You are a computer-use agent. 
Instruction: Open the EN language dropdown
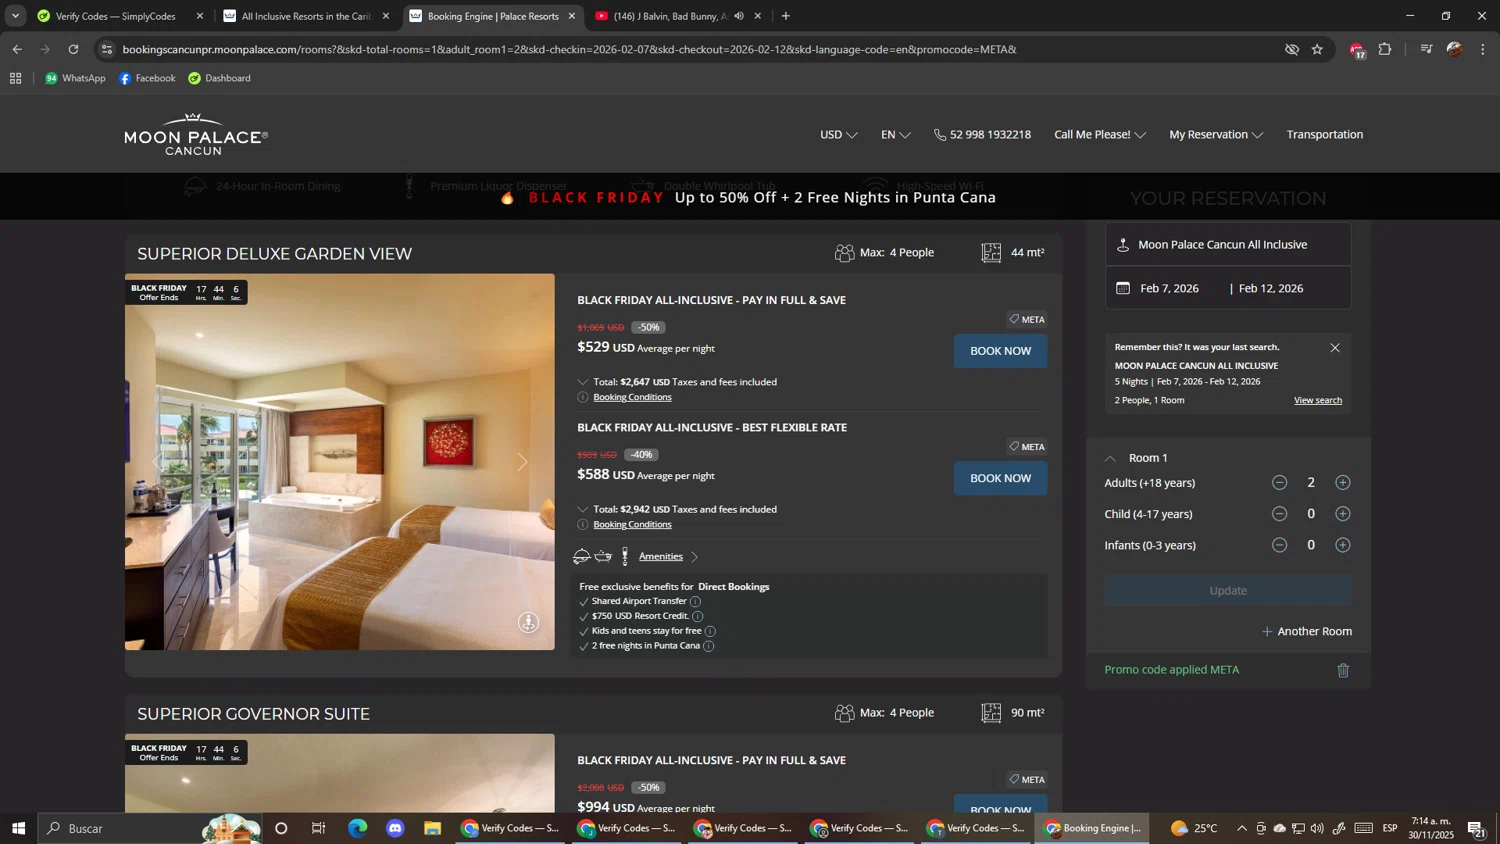click(x=895, y=135)
